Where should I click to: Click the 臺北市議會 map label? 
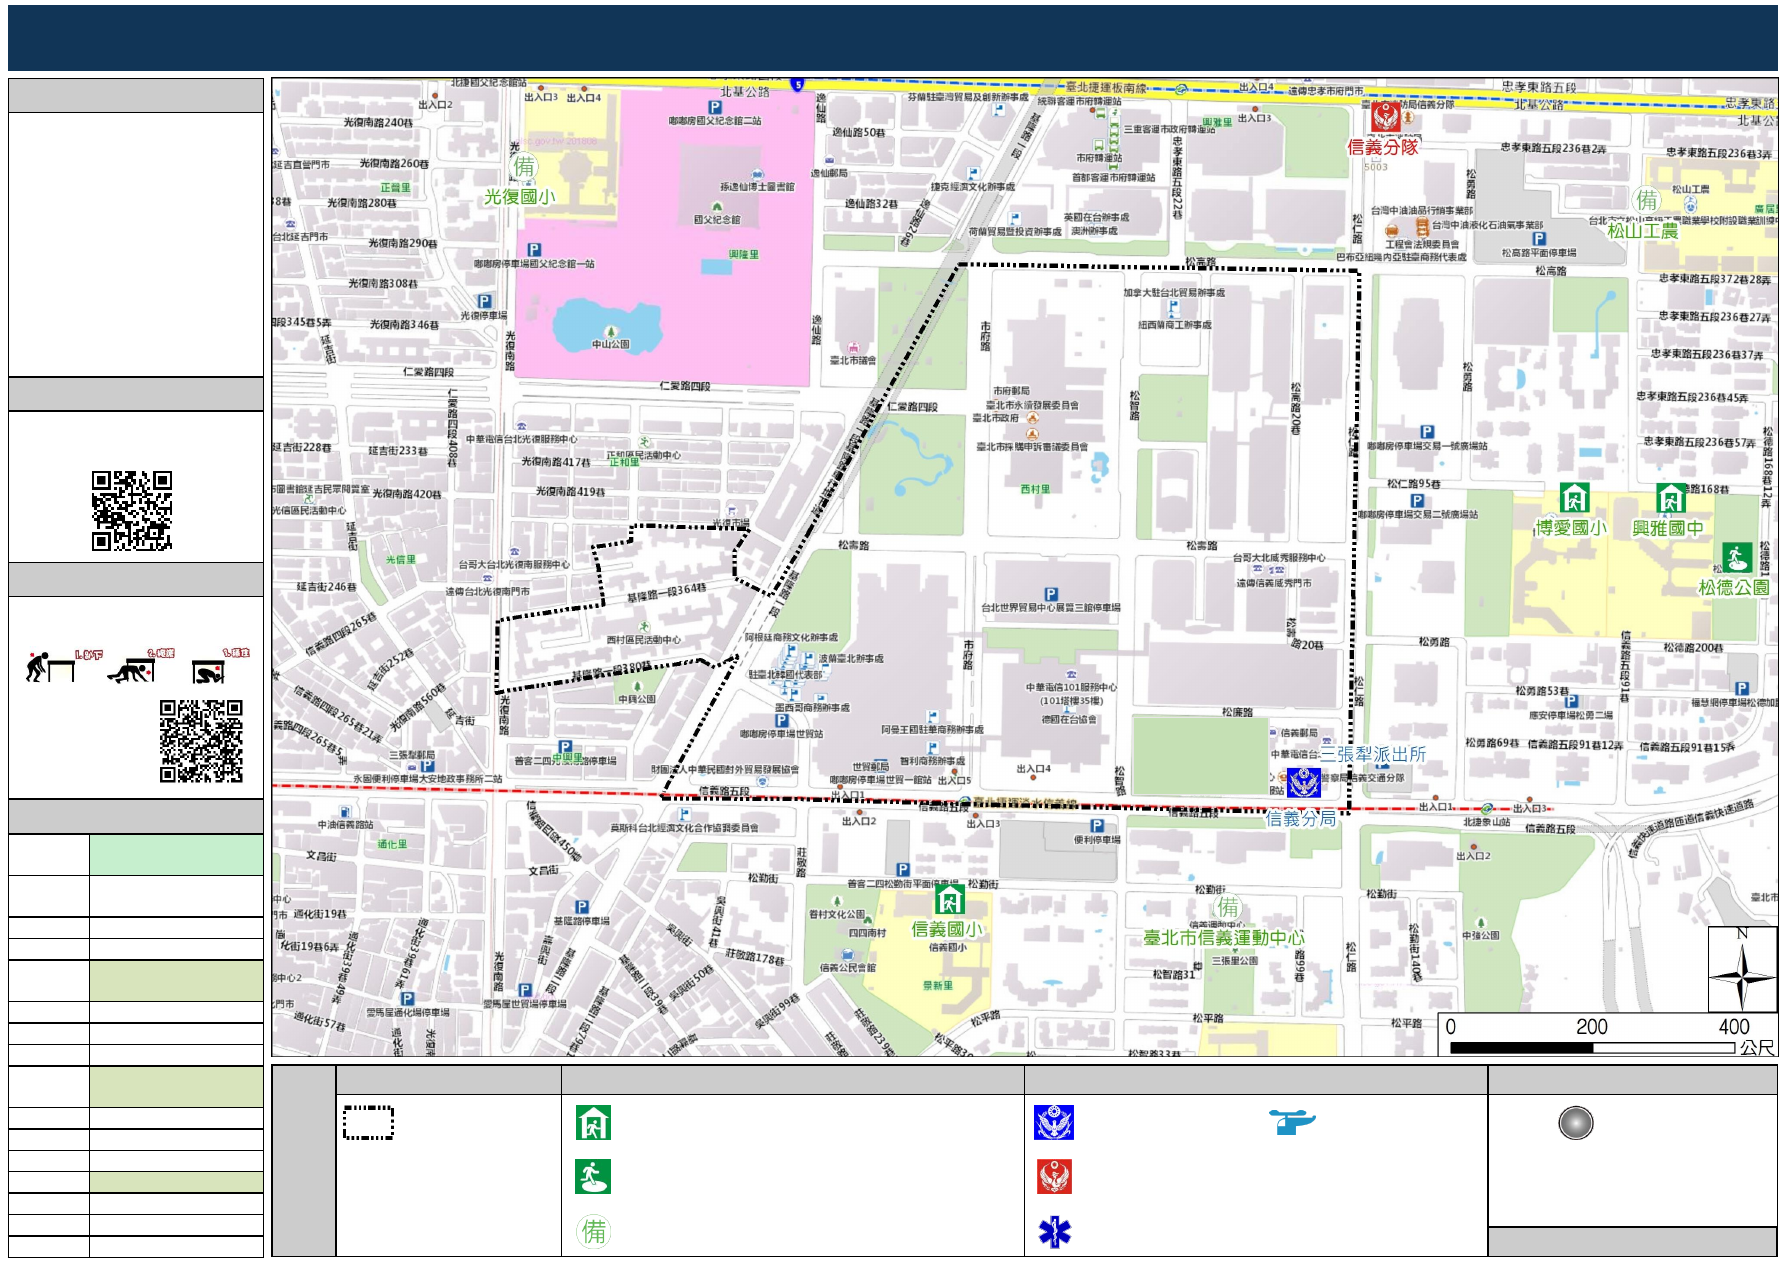pos(853,360)
